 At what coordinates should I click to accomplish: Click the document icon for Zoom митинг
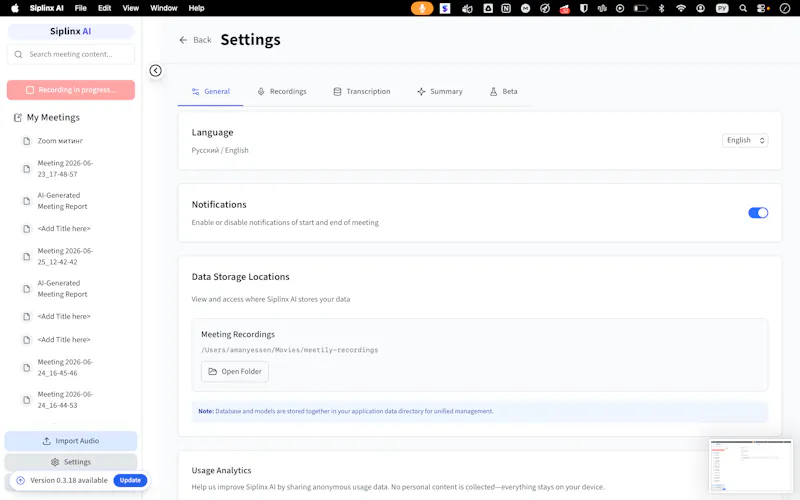tap(27, 141)
